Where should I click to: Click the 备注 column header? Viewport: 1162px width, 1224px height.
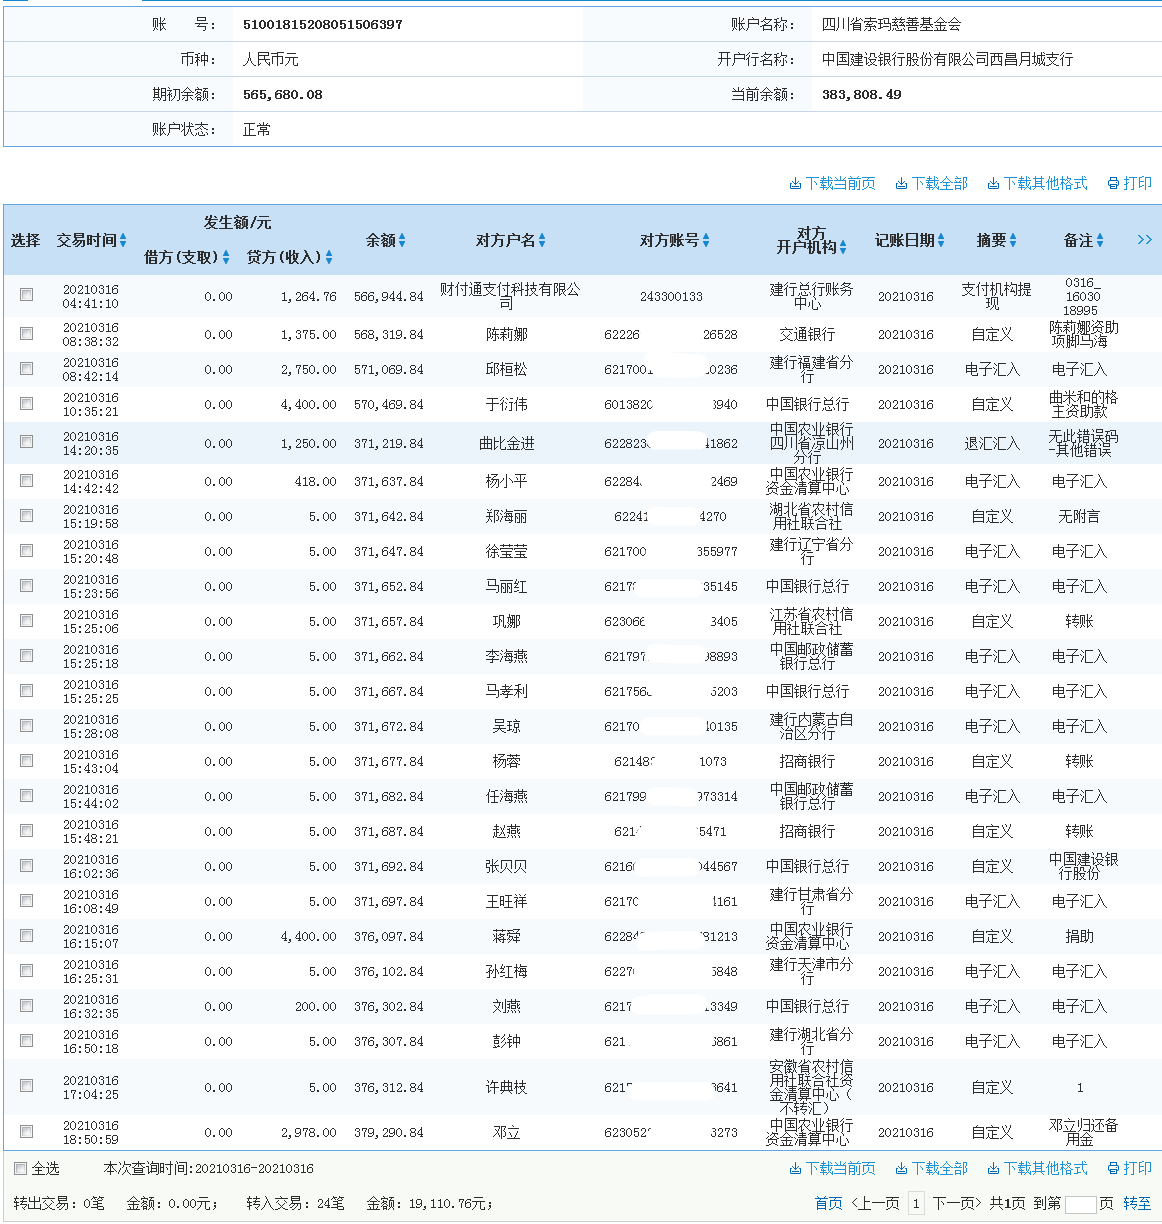1078,241
